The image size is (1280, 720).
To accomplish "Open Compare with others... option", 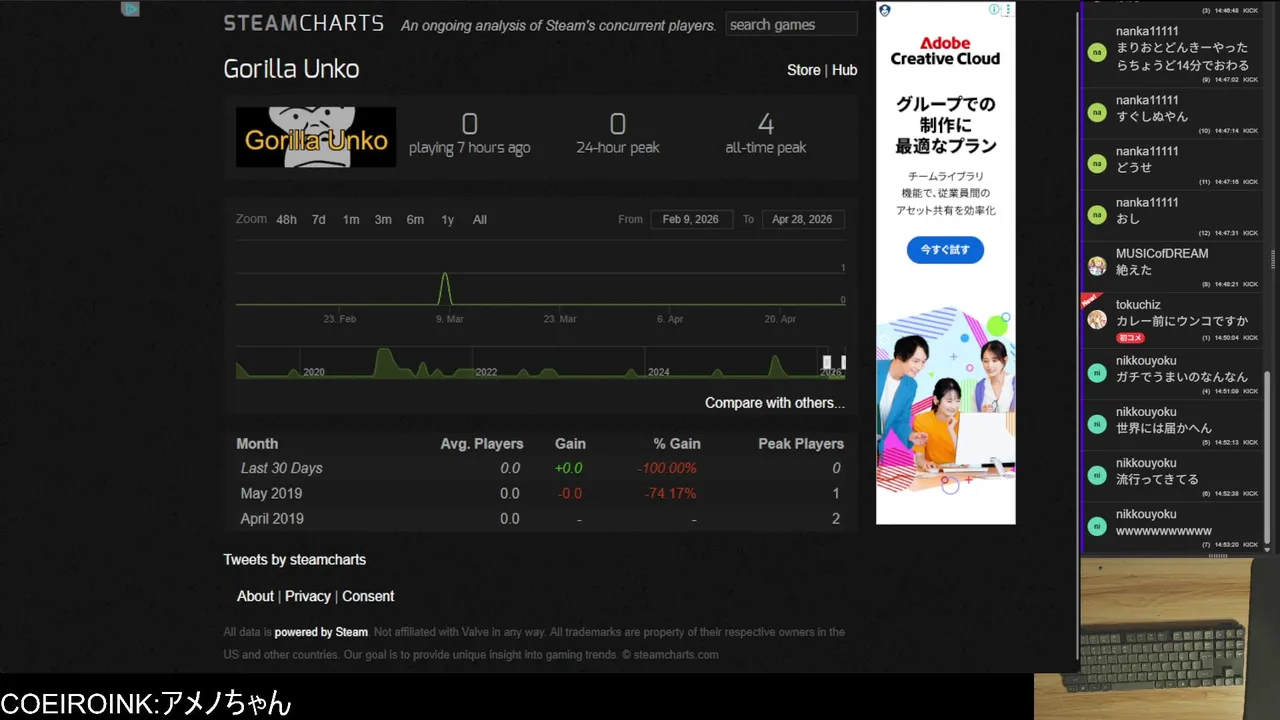I will pyautogui.click(x=775, y=403).
